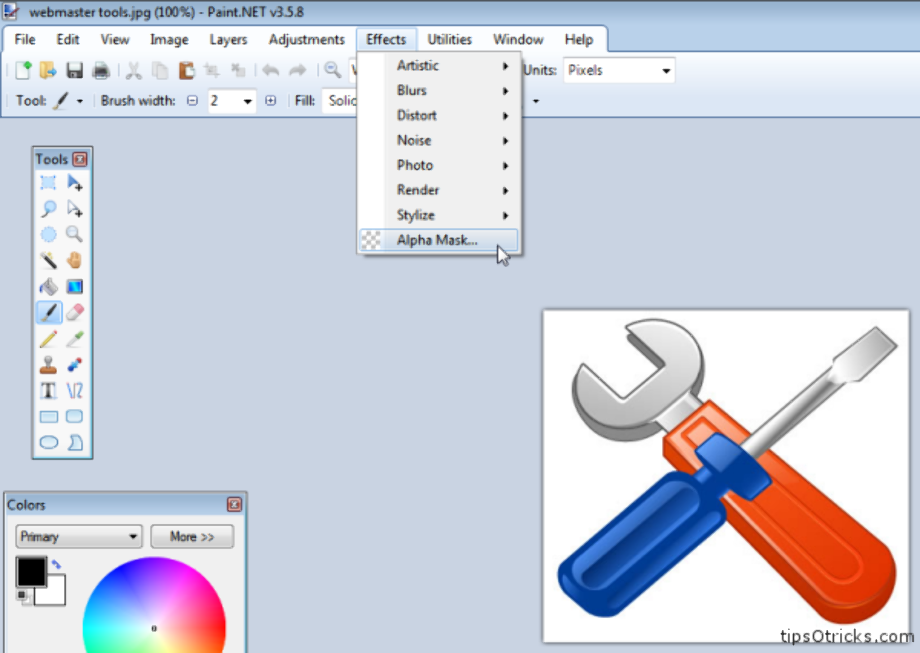920x653 pixels.
Task: Select the Text tool
Action: [48, 390]
